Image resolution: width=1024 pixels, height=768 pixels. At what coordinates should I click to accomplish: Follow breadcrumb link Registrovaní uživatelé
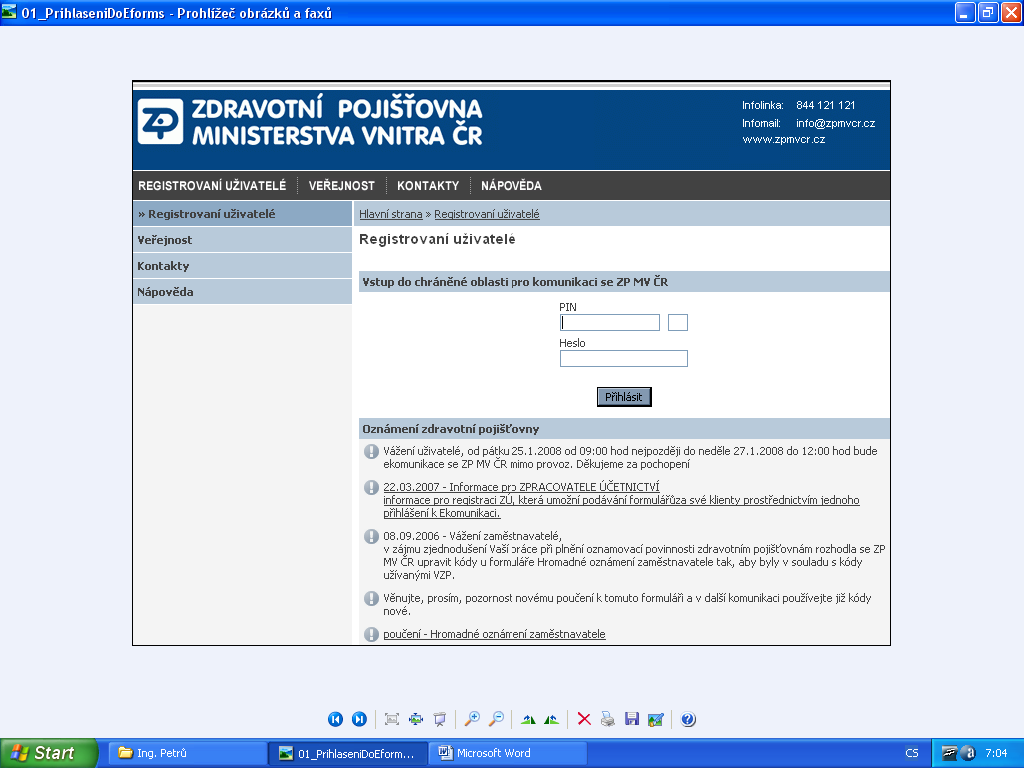click(487, 214)
